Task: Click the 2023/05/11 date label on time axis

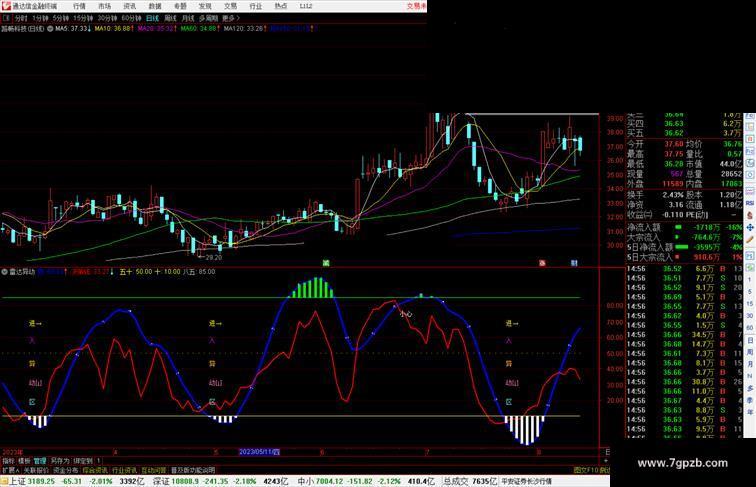Action: click(x=259, y=452)
